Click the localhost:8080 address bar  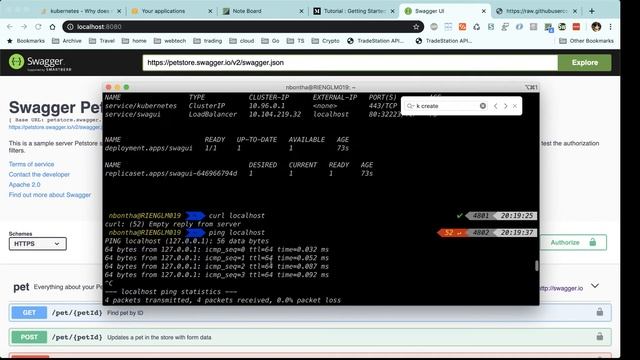point(243,27)
